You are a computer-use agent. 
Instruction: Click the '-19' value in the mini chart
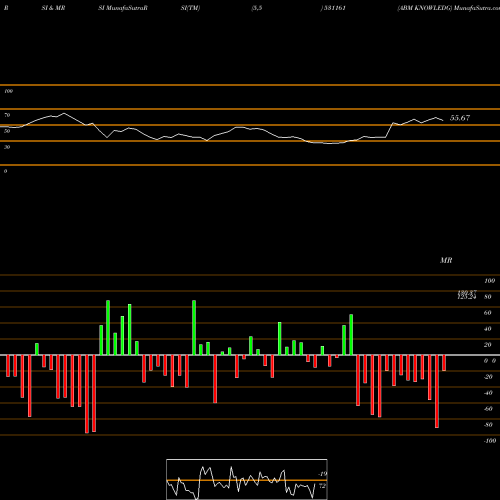point(322,474)
